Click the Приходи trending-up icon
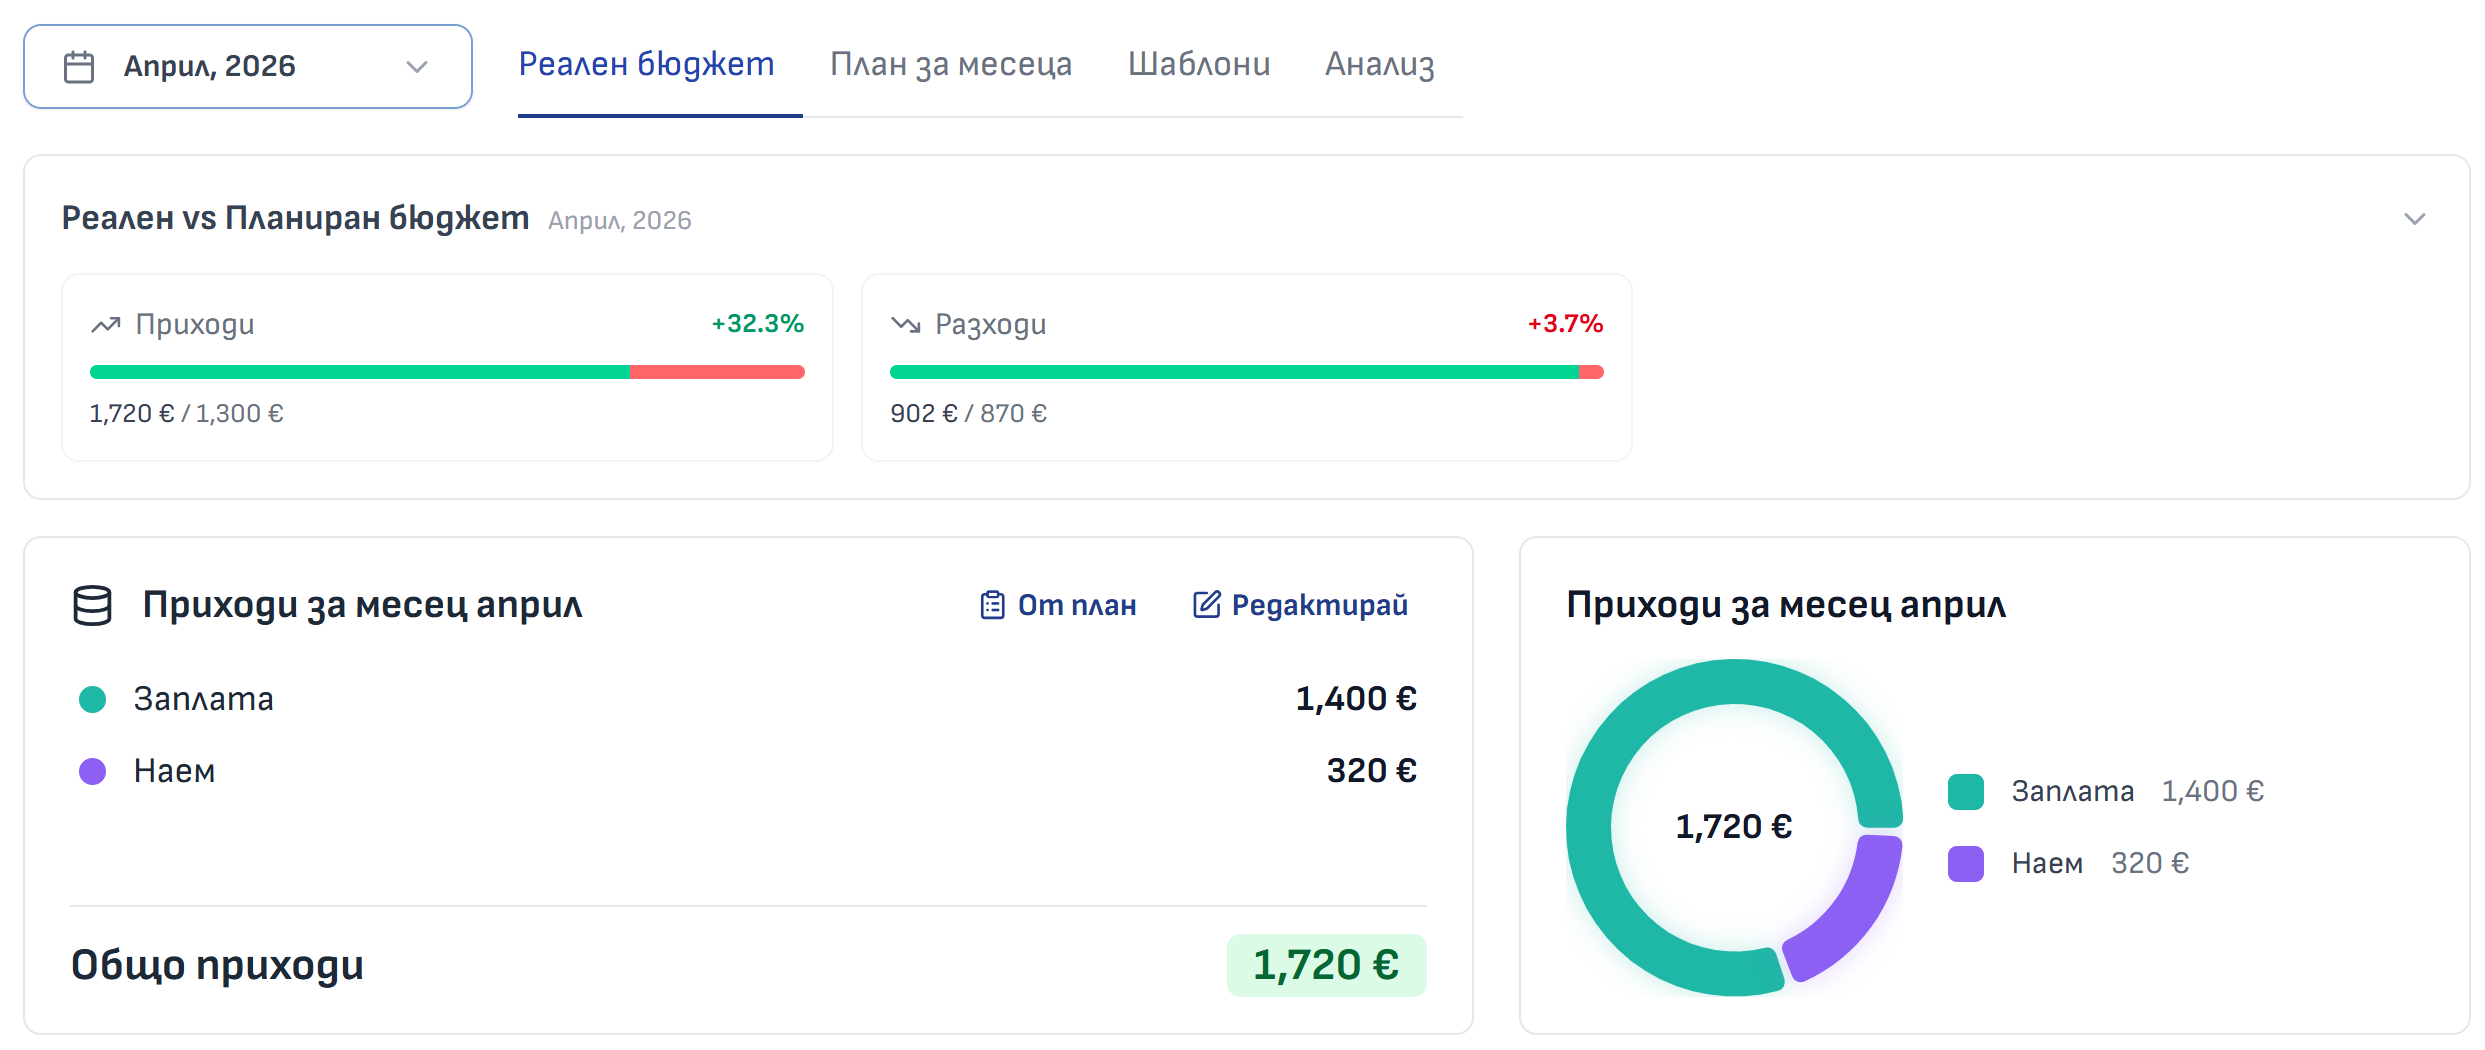The width and height of the screenshot is (2485, 1050). (x=106, y=325)
